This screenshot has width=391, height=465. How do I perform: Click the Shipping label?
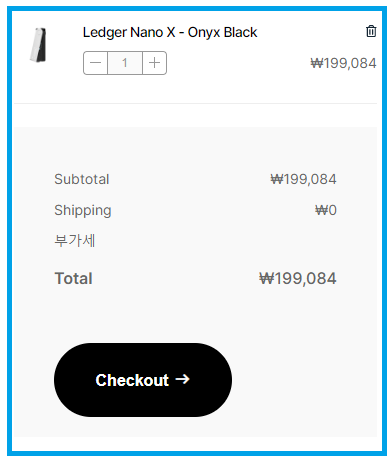83,210
